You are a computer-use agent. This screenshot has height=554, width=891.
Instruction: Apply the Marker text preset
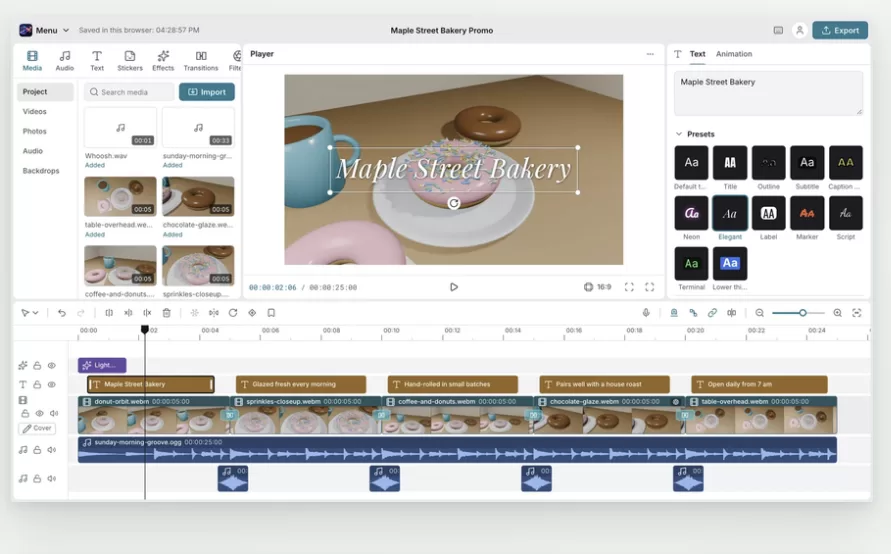(807, 213)
